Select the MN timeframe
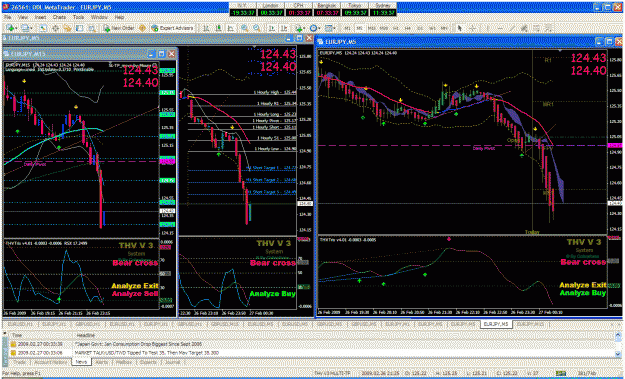Image resolution: width=625 pixels, height=379 pixels. coord(444,28)
